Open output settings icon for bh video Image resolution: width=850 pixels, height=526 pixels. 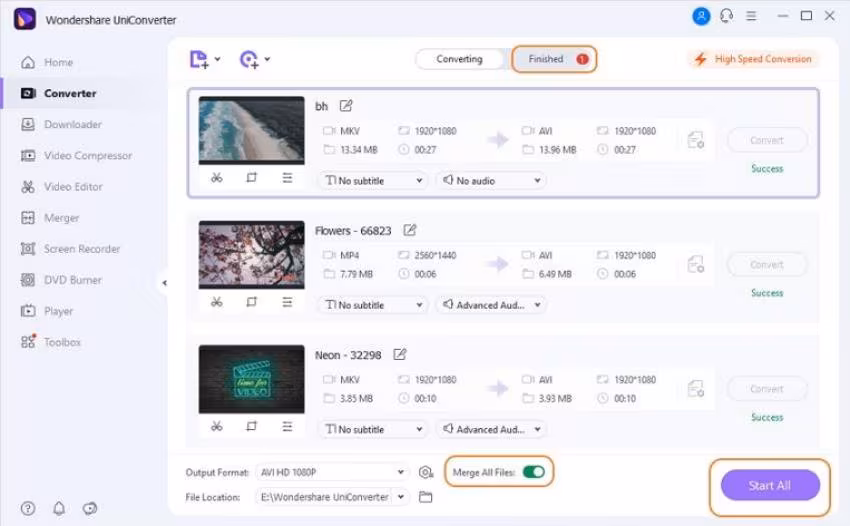696,140
